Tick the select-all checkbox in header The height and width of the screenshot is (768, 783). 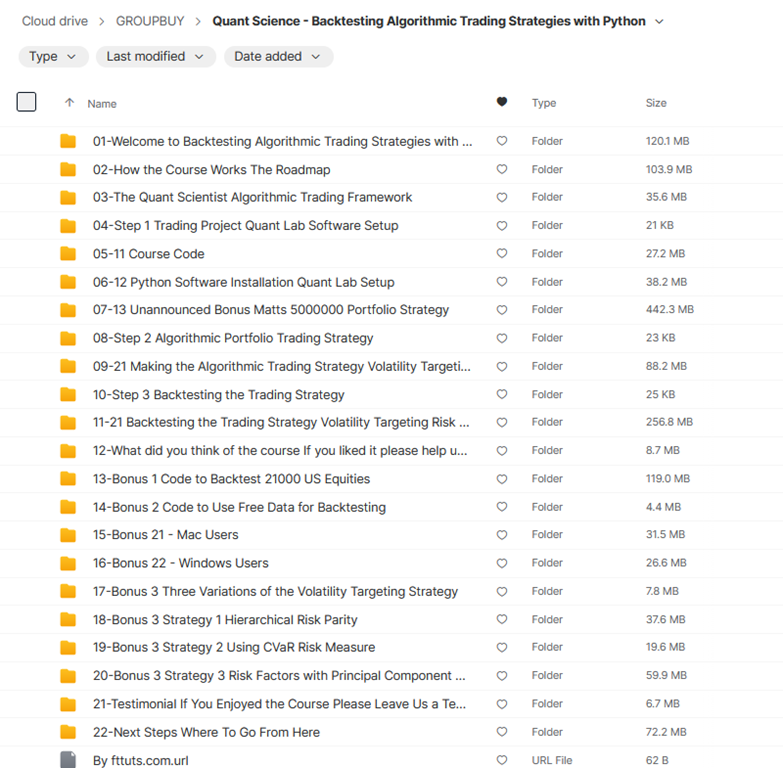pyautogui.click(x=27, y=102)
